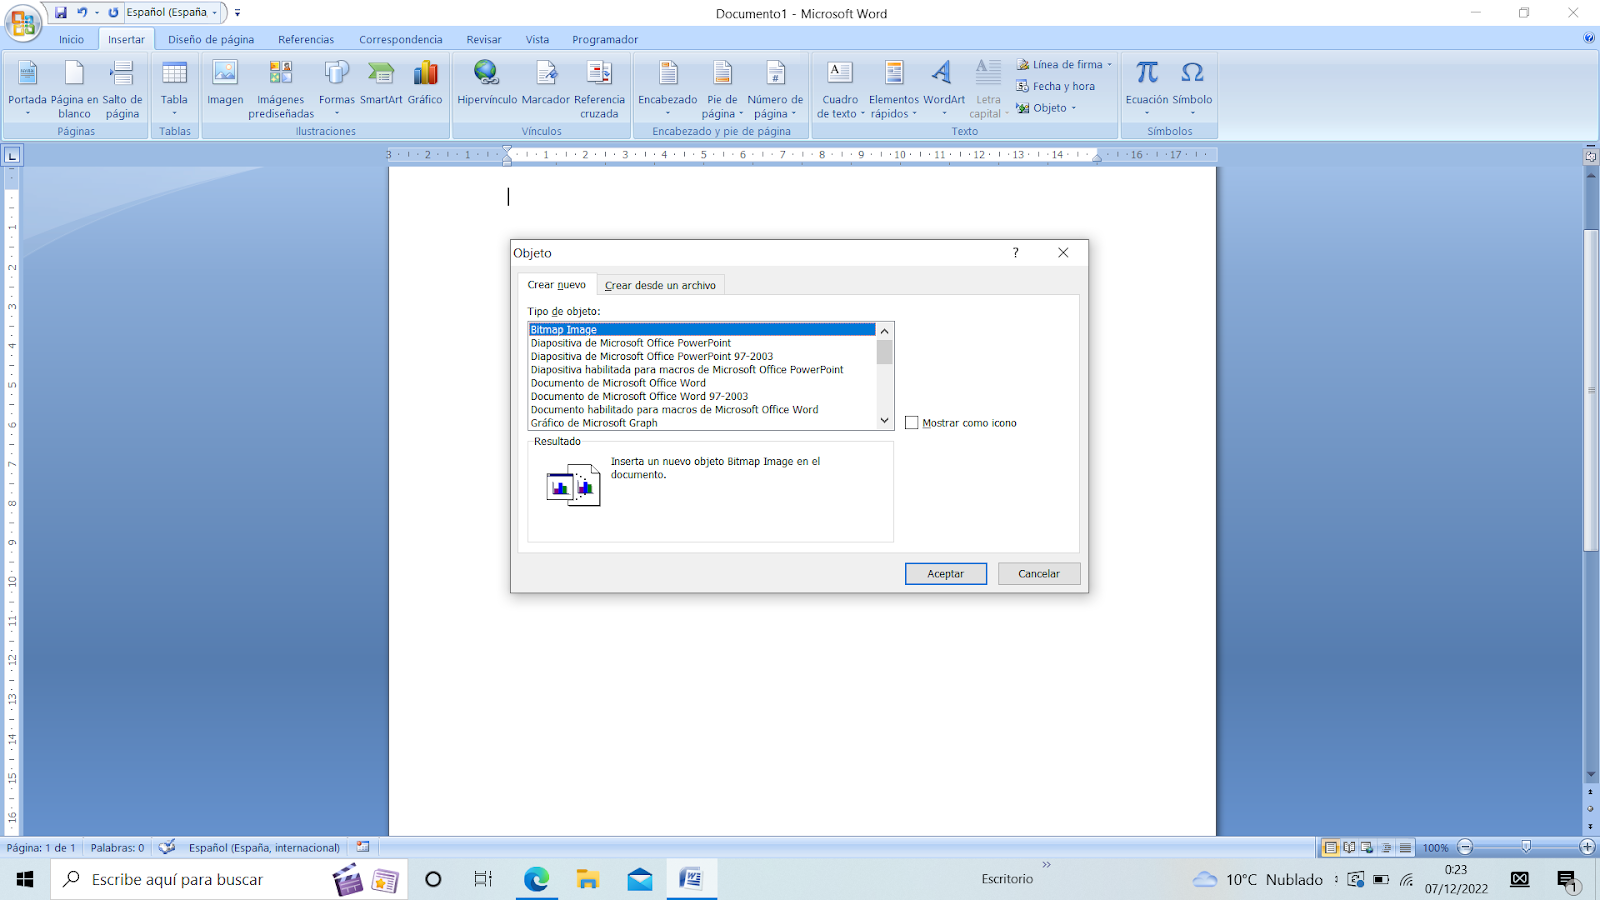The height and width of the screenshot is (900, 1600).
Task: Open Imágenes prediseñadas clip art
Action: pyautogui.click(x=281, y=88)
